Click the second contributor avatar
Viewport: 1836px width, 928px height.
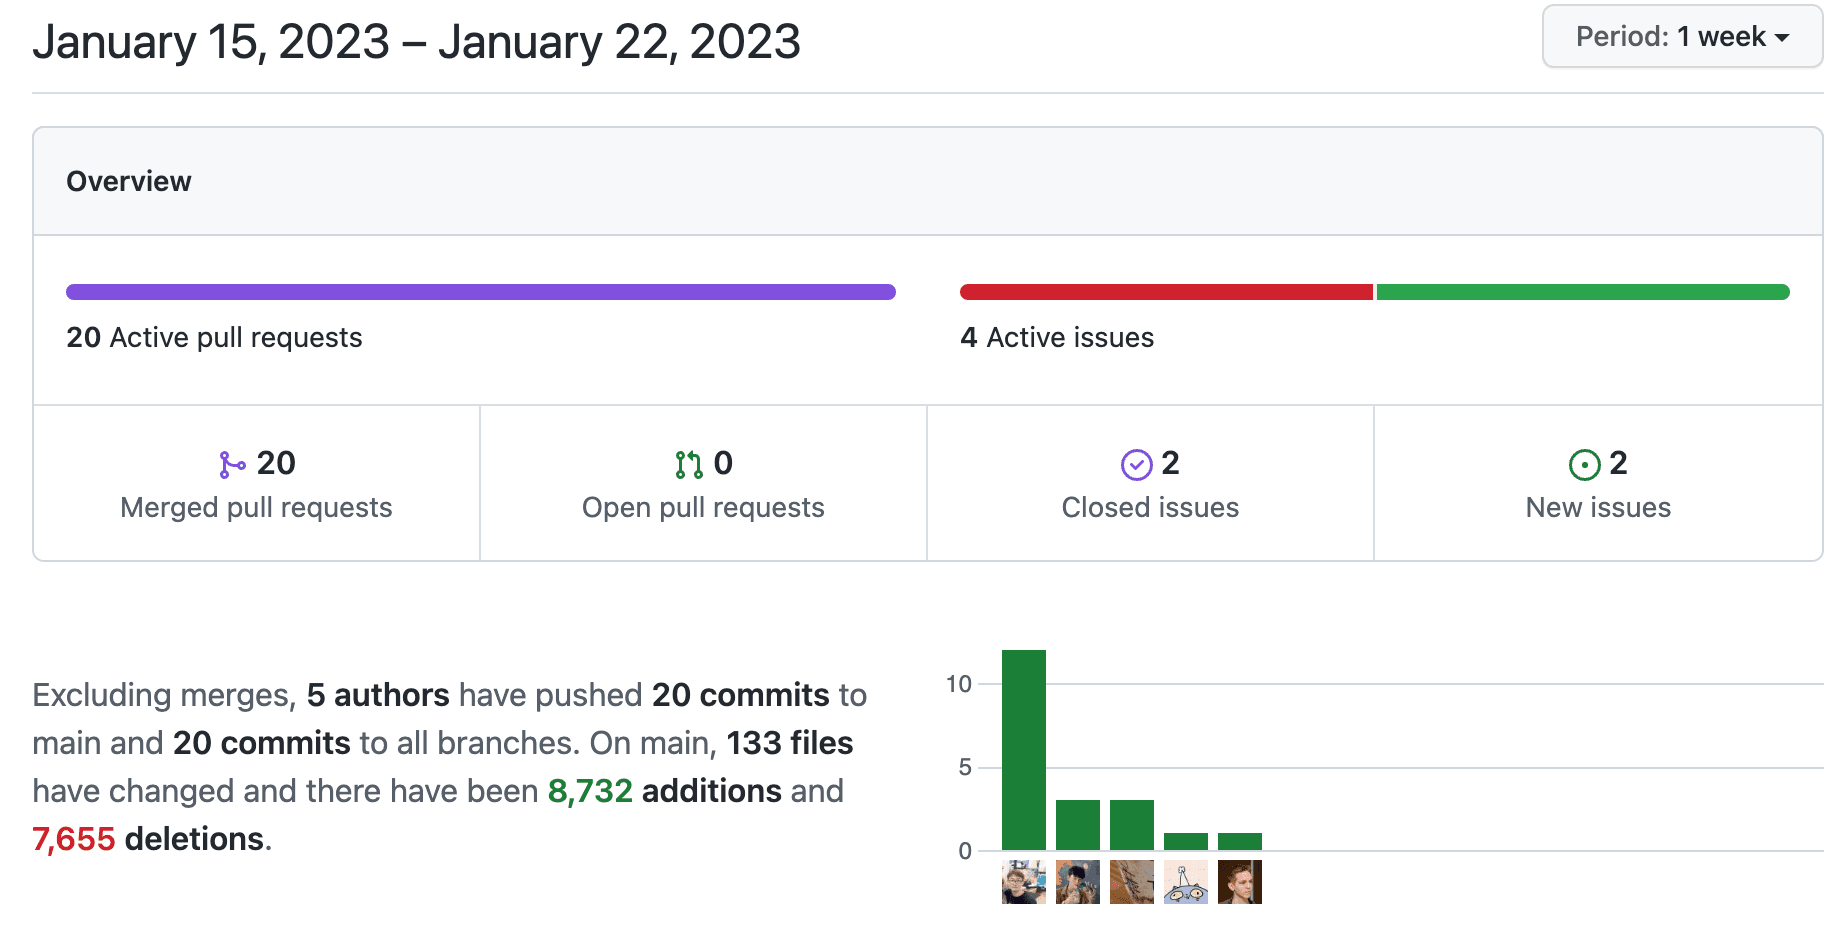pos(1077,881)
